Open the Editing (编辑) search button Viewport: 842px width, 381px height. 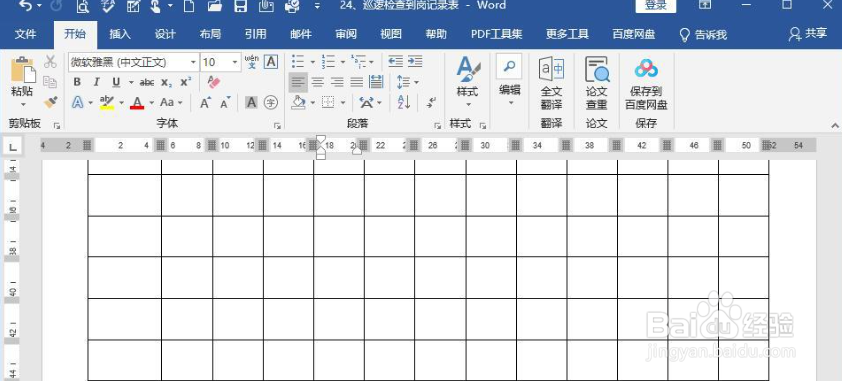[x=509, y=79]
